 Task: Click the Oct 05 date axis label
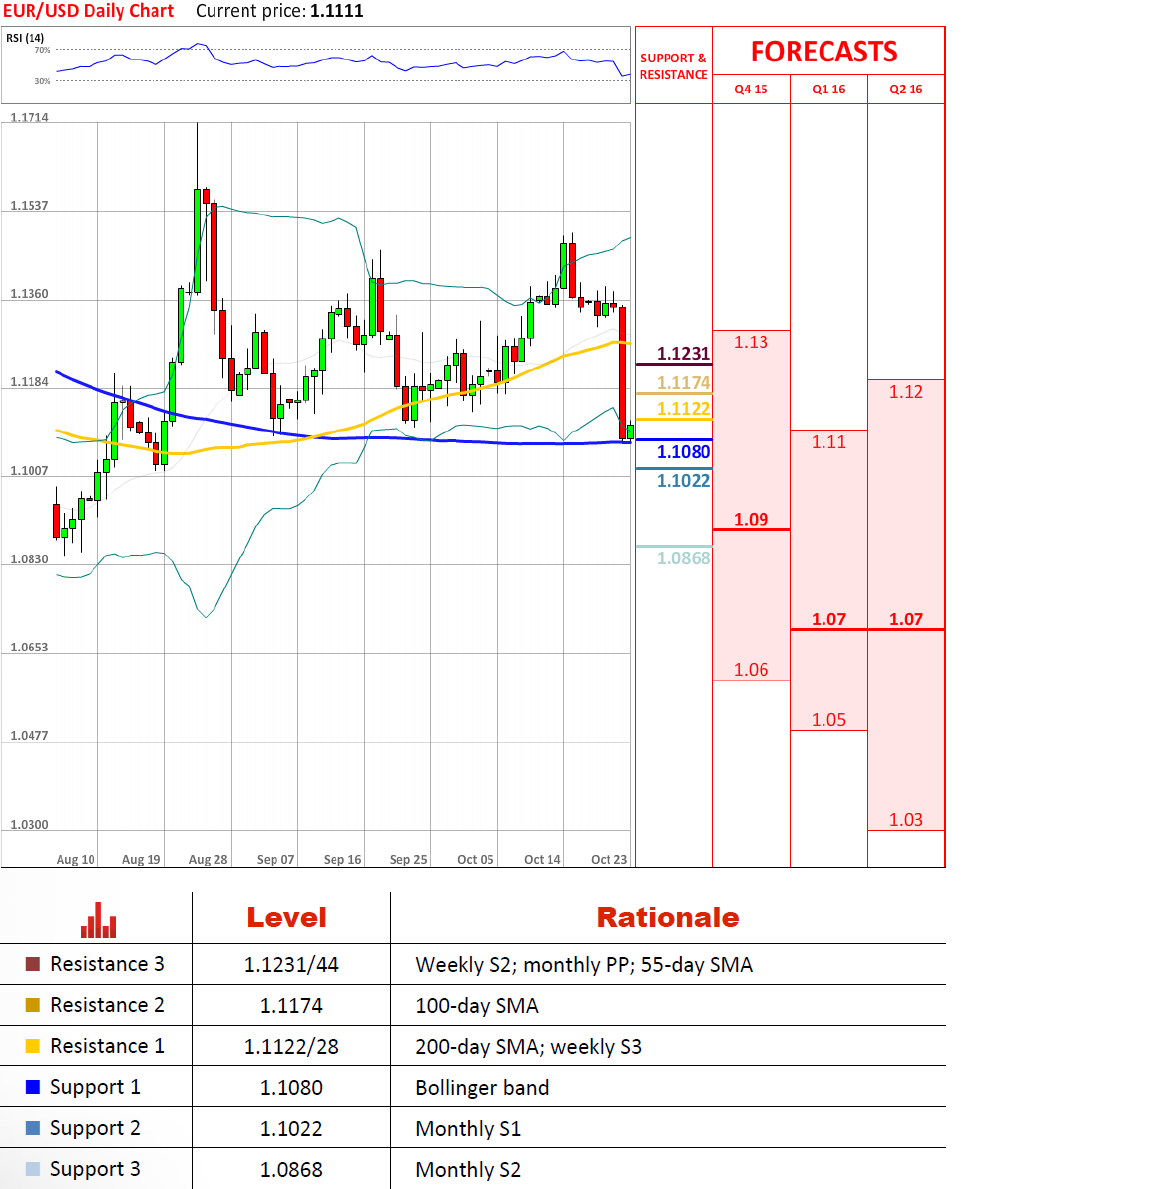pyautogui.click(x=476, y=859)
